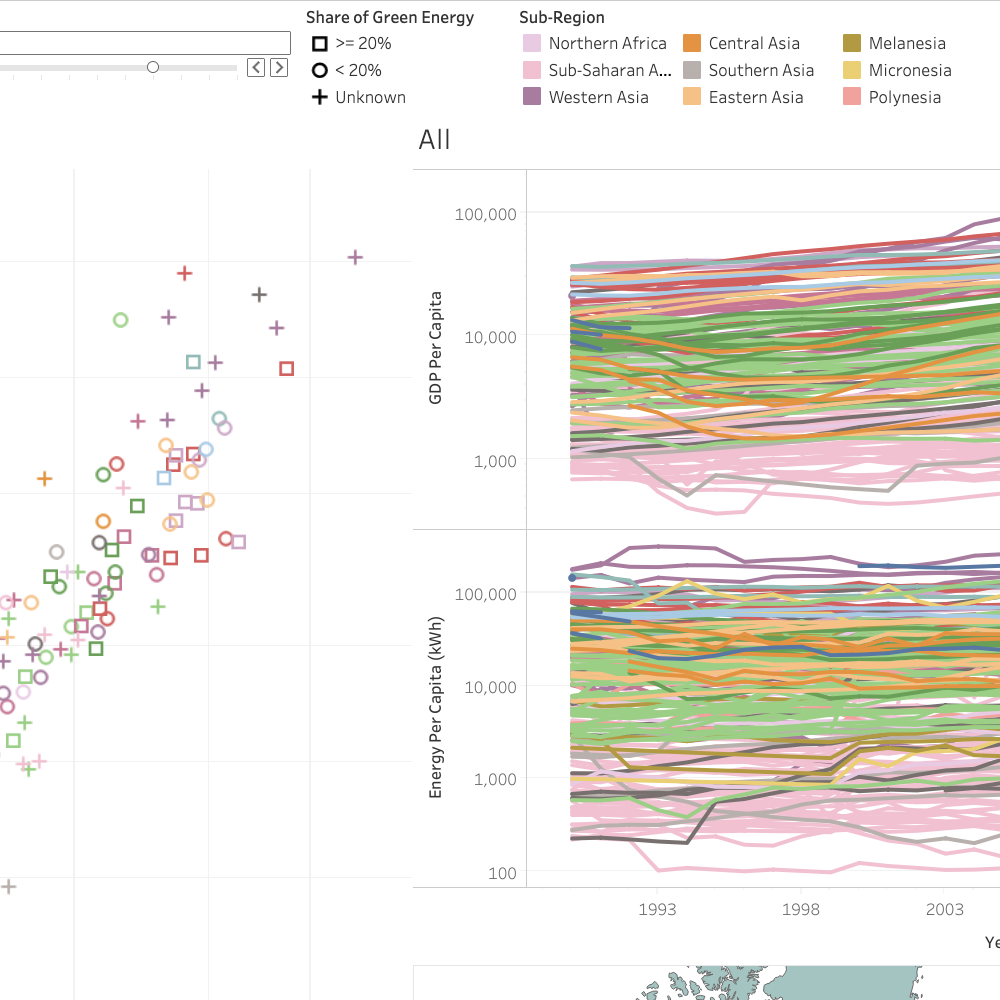Viewport: 1000px width, 1000px height.
Task: Select the lone orange plus scatter mark
Action: (44, 478)
